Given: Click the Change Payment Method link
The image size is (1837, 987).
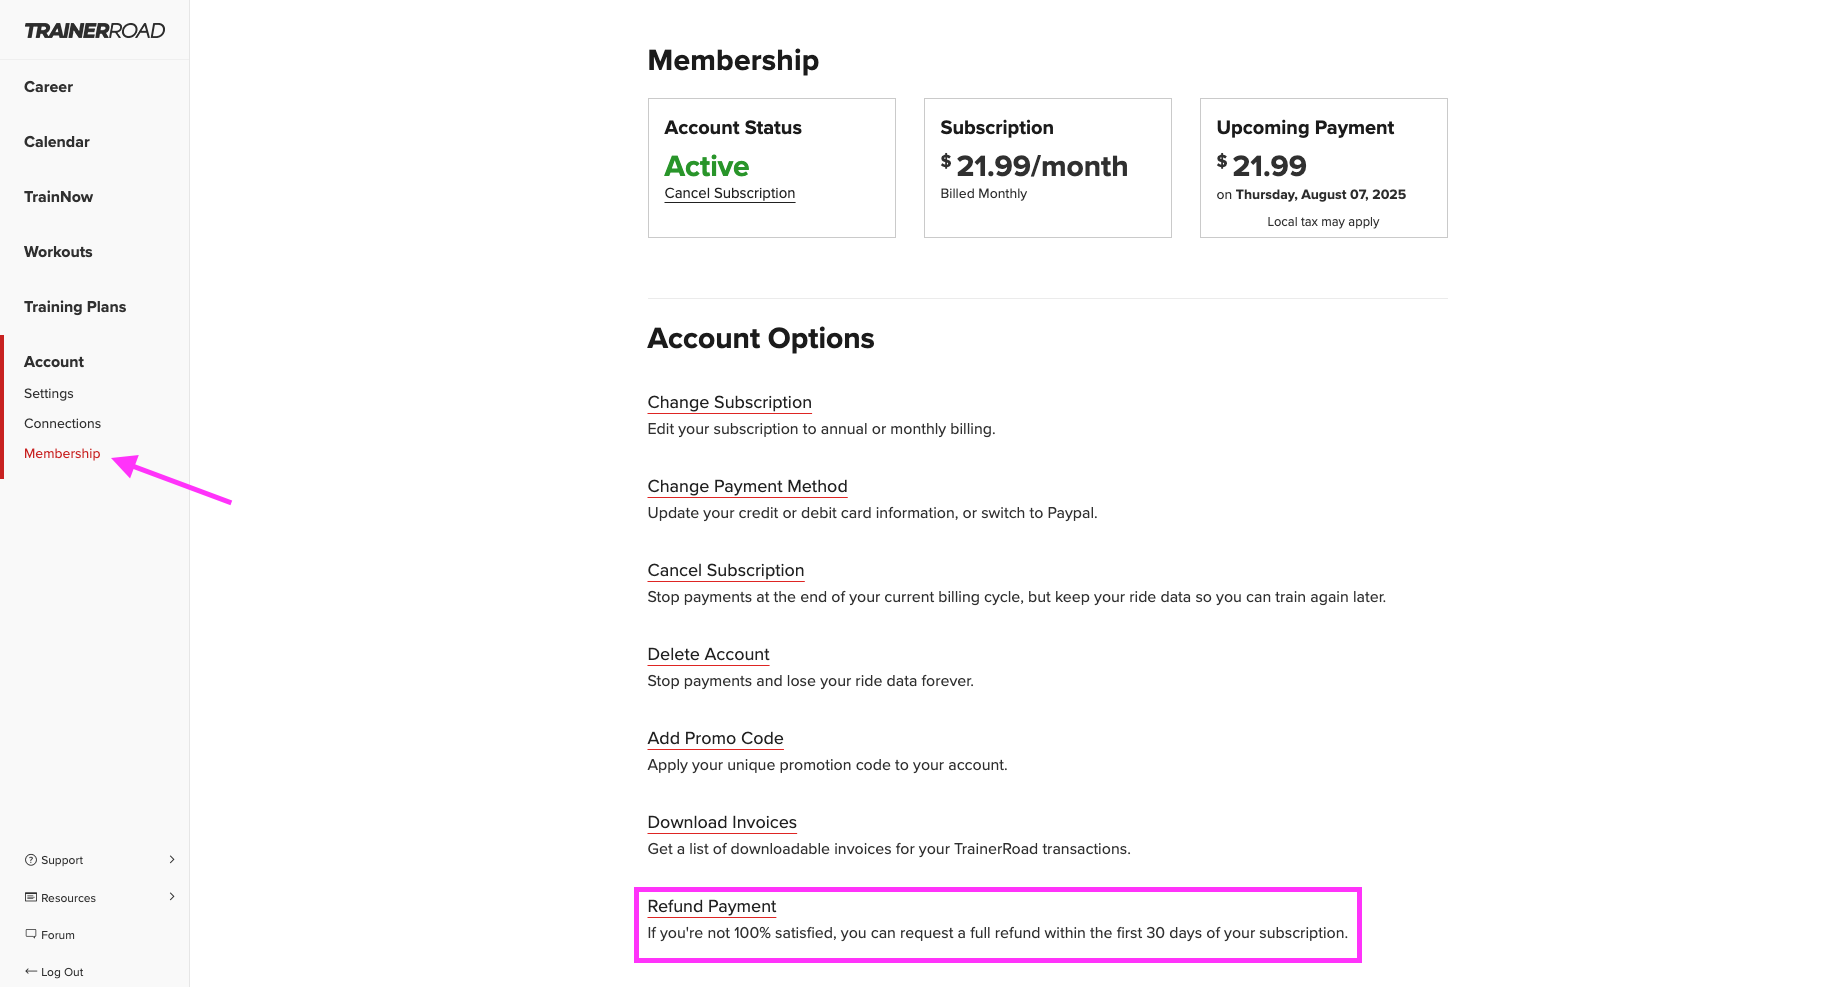Looking at the screenshot, I should click(x=747, y=486).
